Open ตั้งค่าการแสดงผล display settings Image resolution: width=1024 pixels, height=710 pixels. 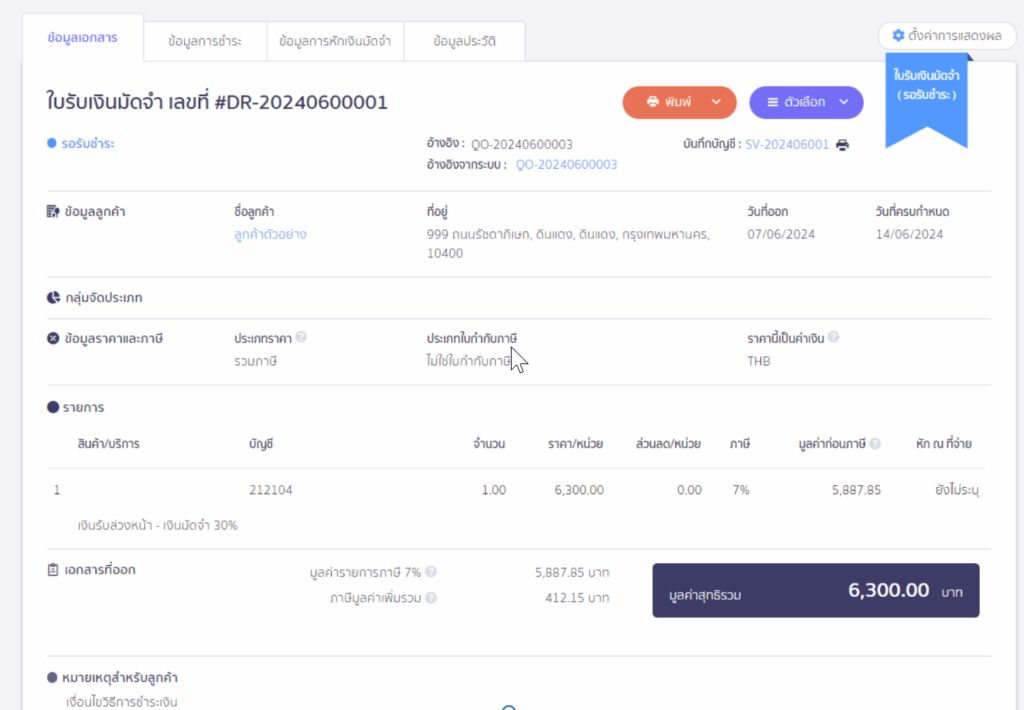click(947, 35)
